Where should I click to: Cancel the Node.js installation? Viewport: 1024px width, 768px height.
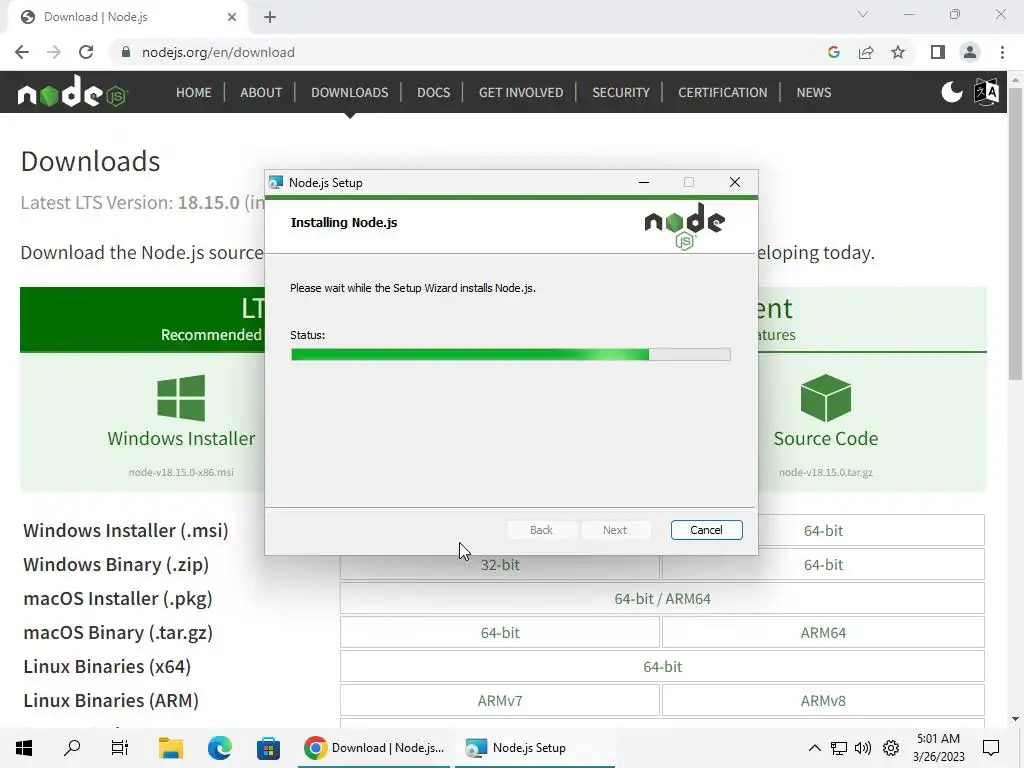coord(706,530)
